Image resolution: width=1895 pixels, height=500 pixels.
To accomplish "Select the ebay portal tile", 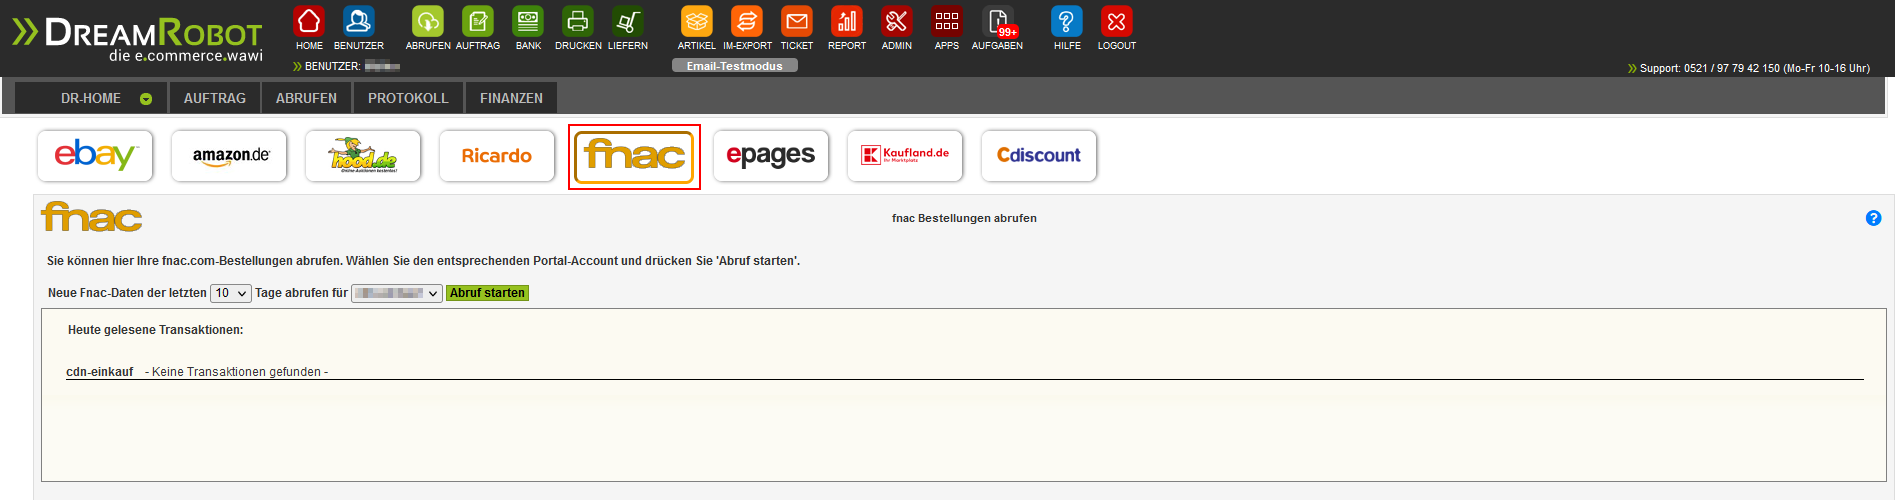I will pyautogui.click(x=95, y=156).
